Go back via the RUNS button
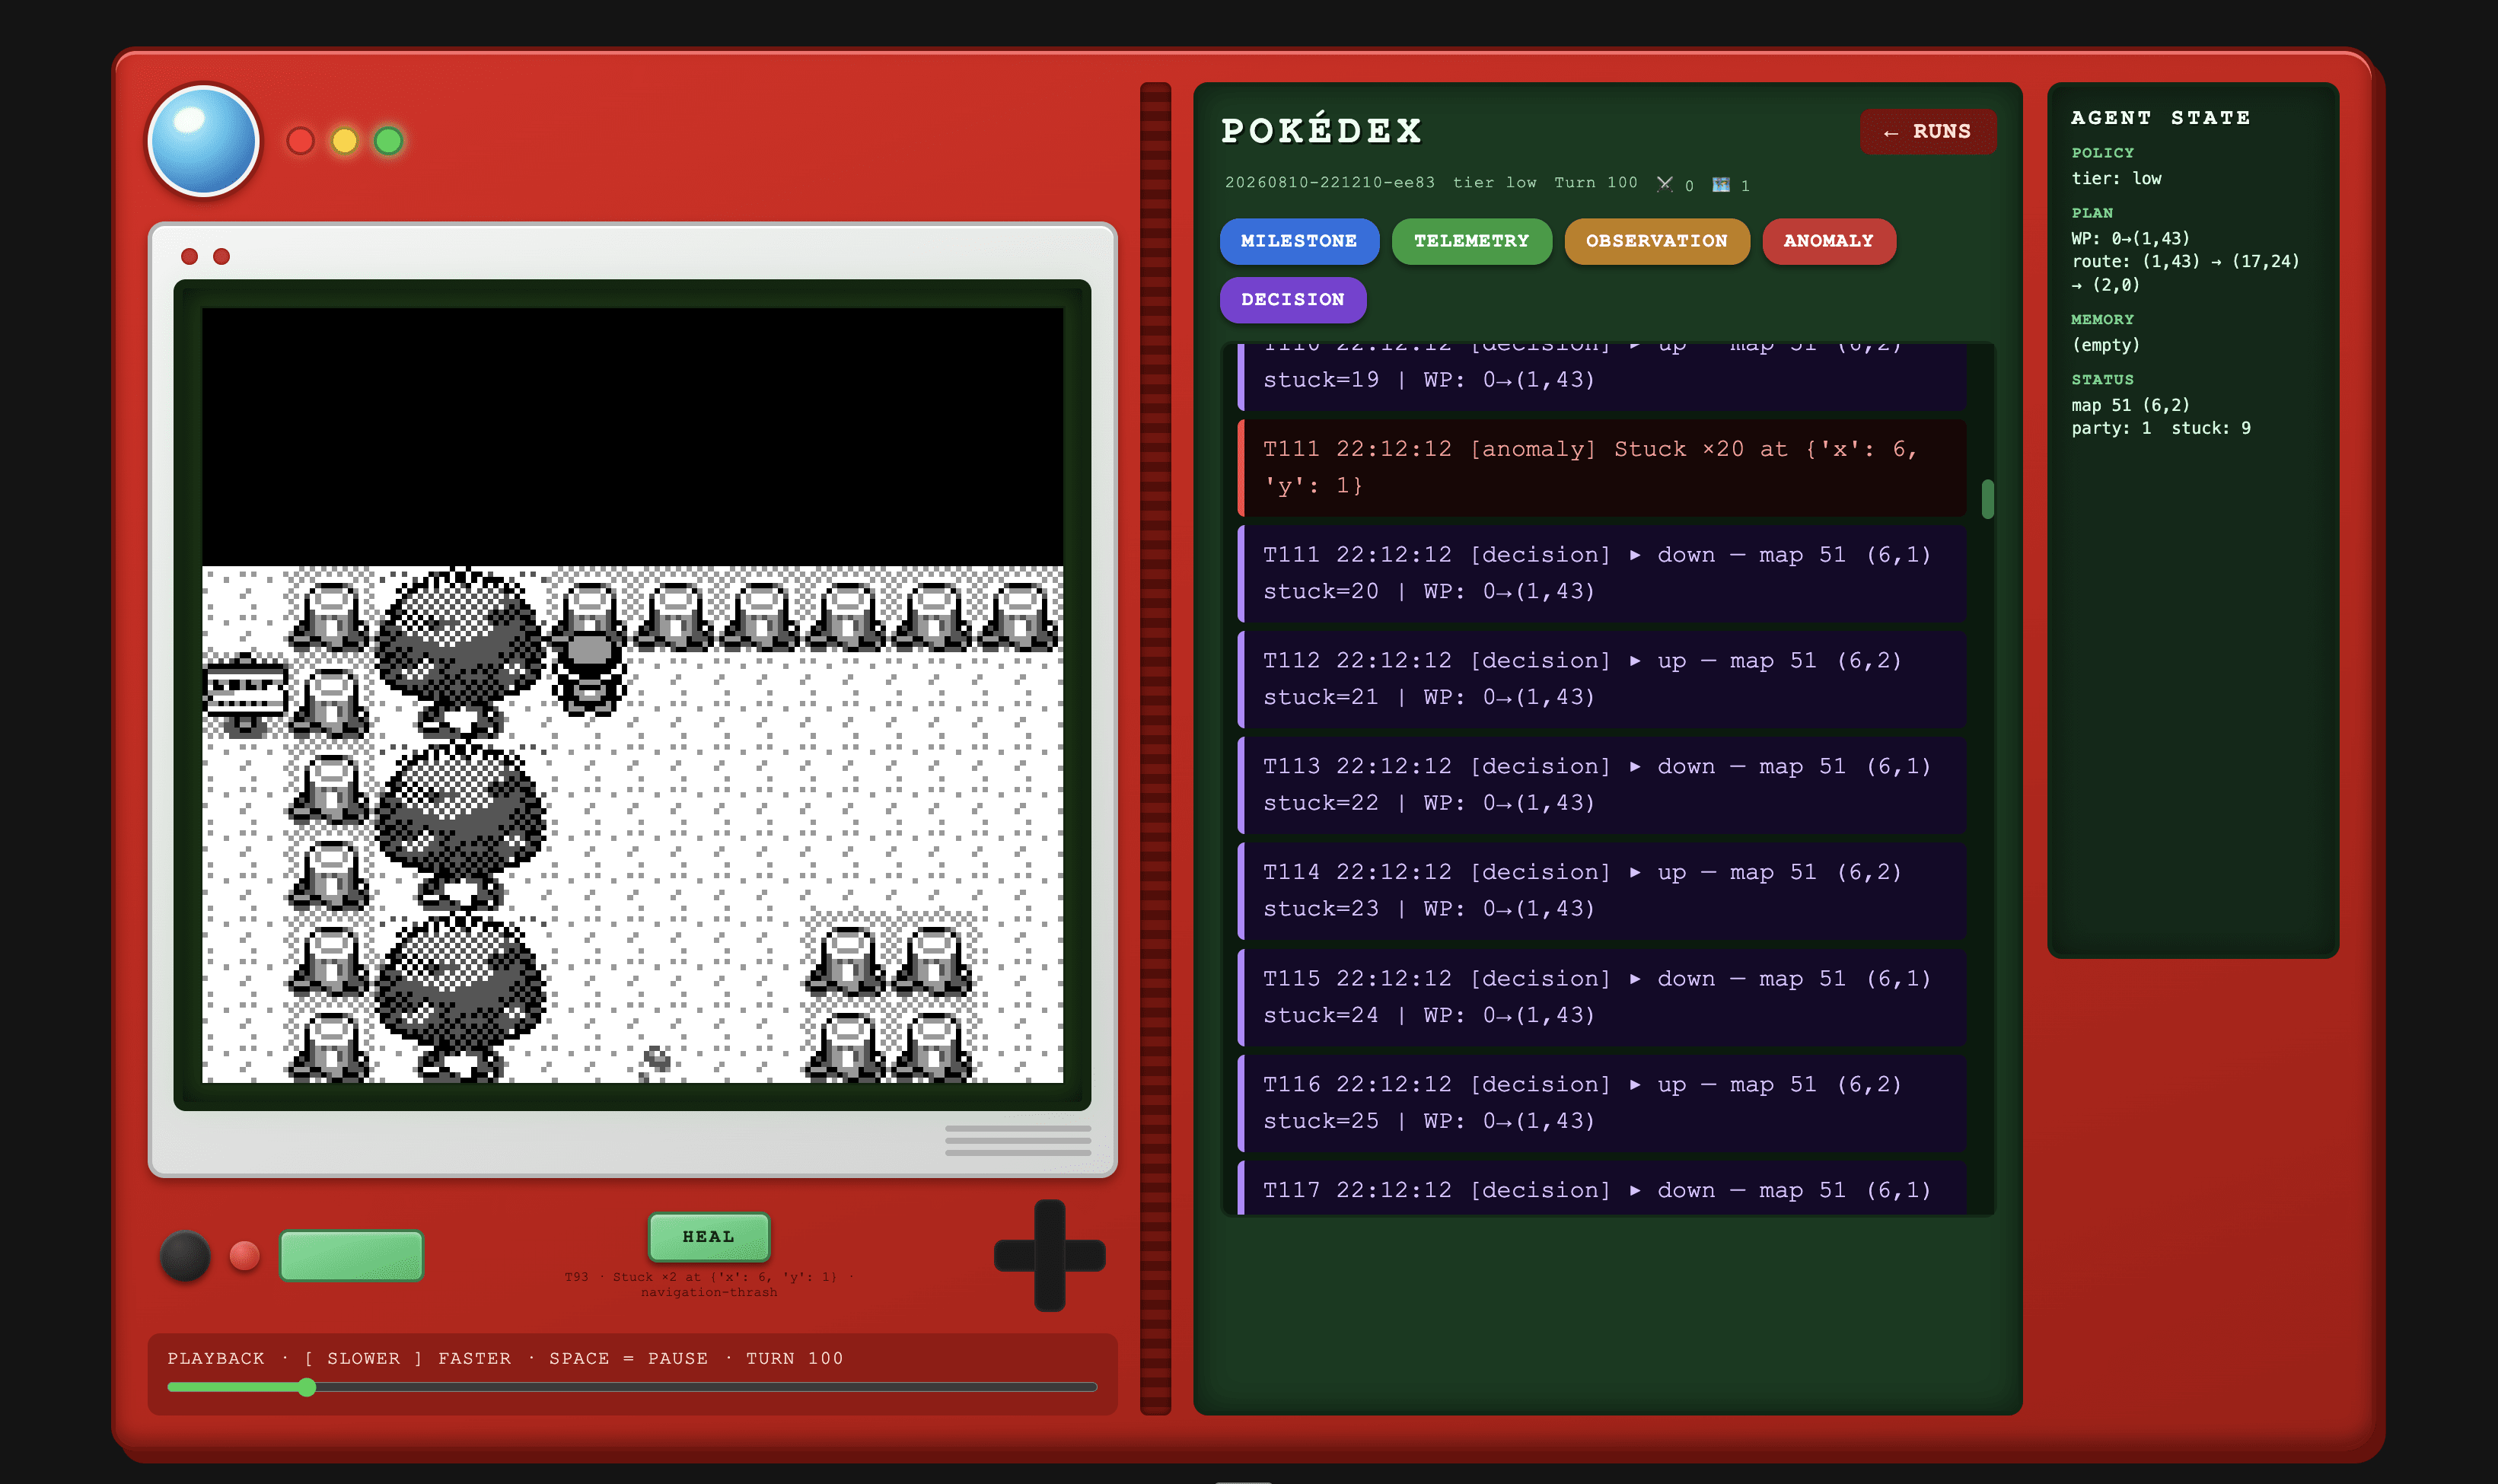This screenshot has width=2498, height=1484. click(1927, 132)
